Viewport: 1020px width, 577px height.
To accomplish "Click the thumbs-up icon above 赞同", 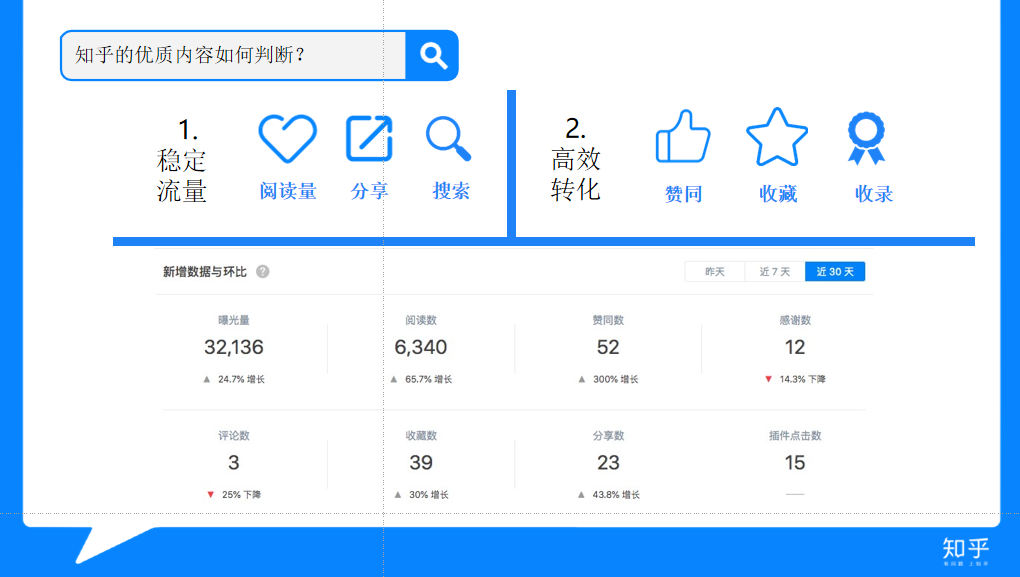I will (683, 136).
